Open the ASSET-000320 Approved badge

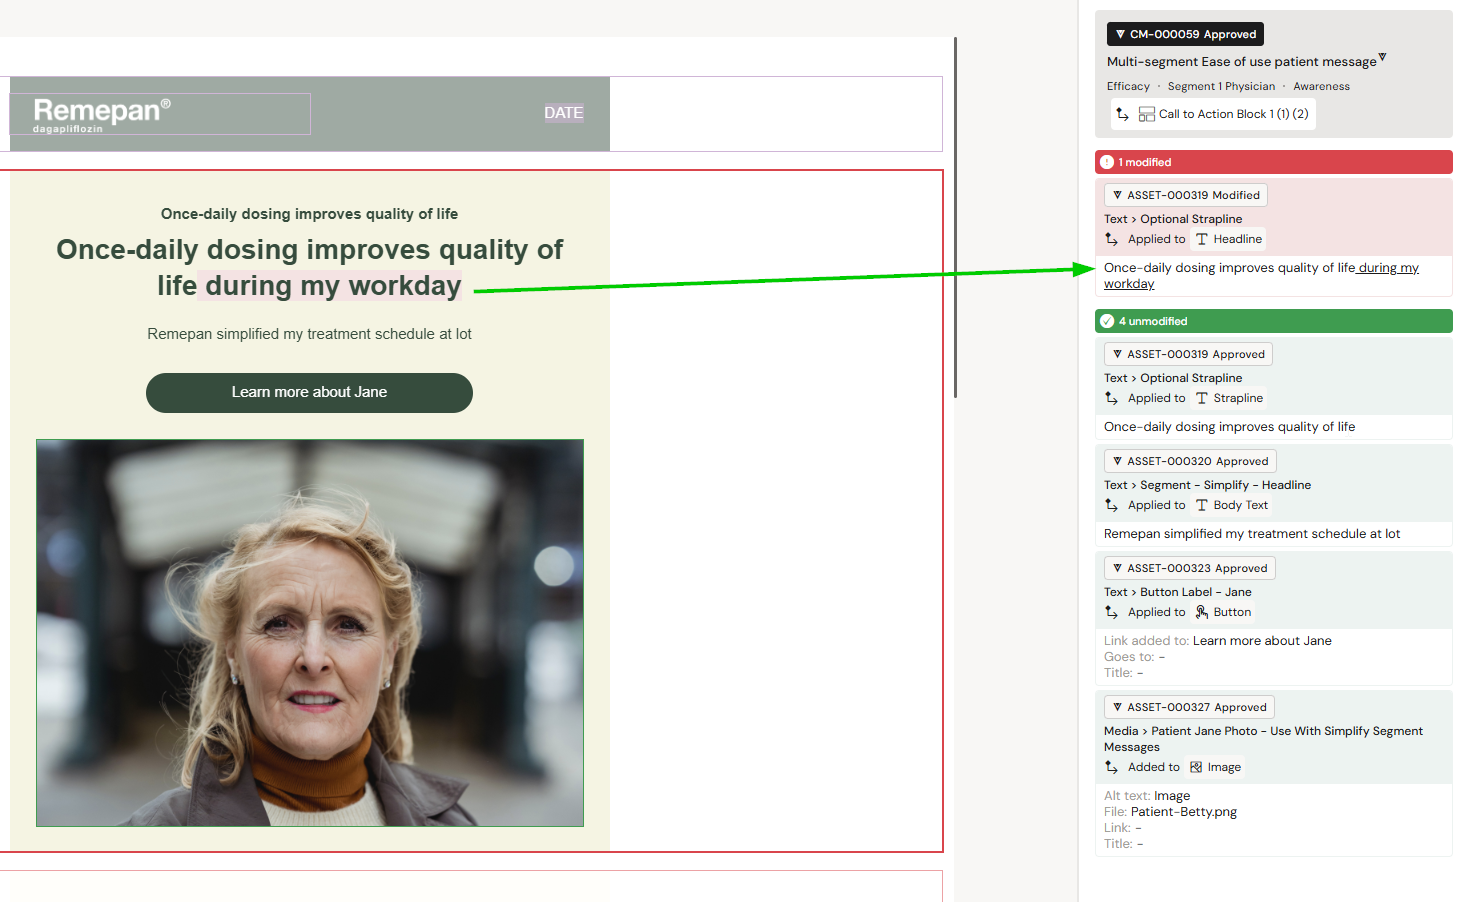coord(1189,461)
